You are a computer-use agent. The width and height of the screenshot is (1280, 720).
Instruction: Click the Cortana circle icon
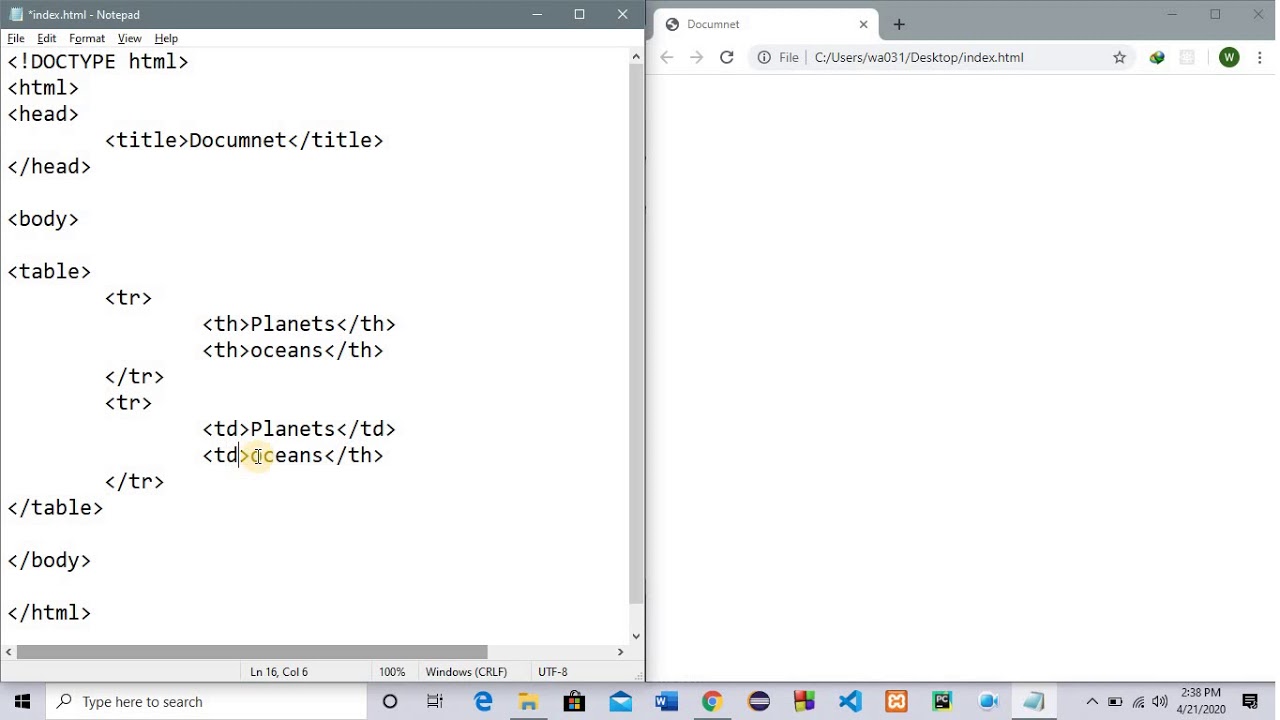390,702
